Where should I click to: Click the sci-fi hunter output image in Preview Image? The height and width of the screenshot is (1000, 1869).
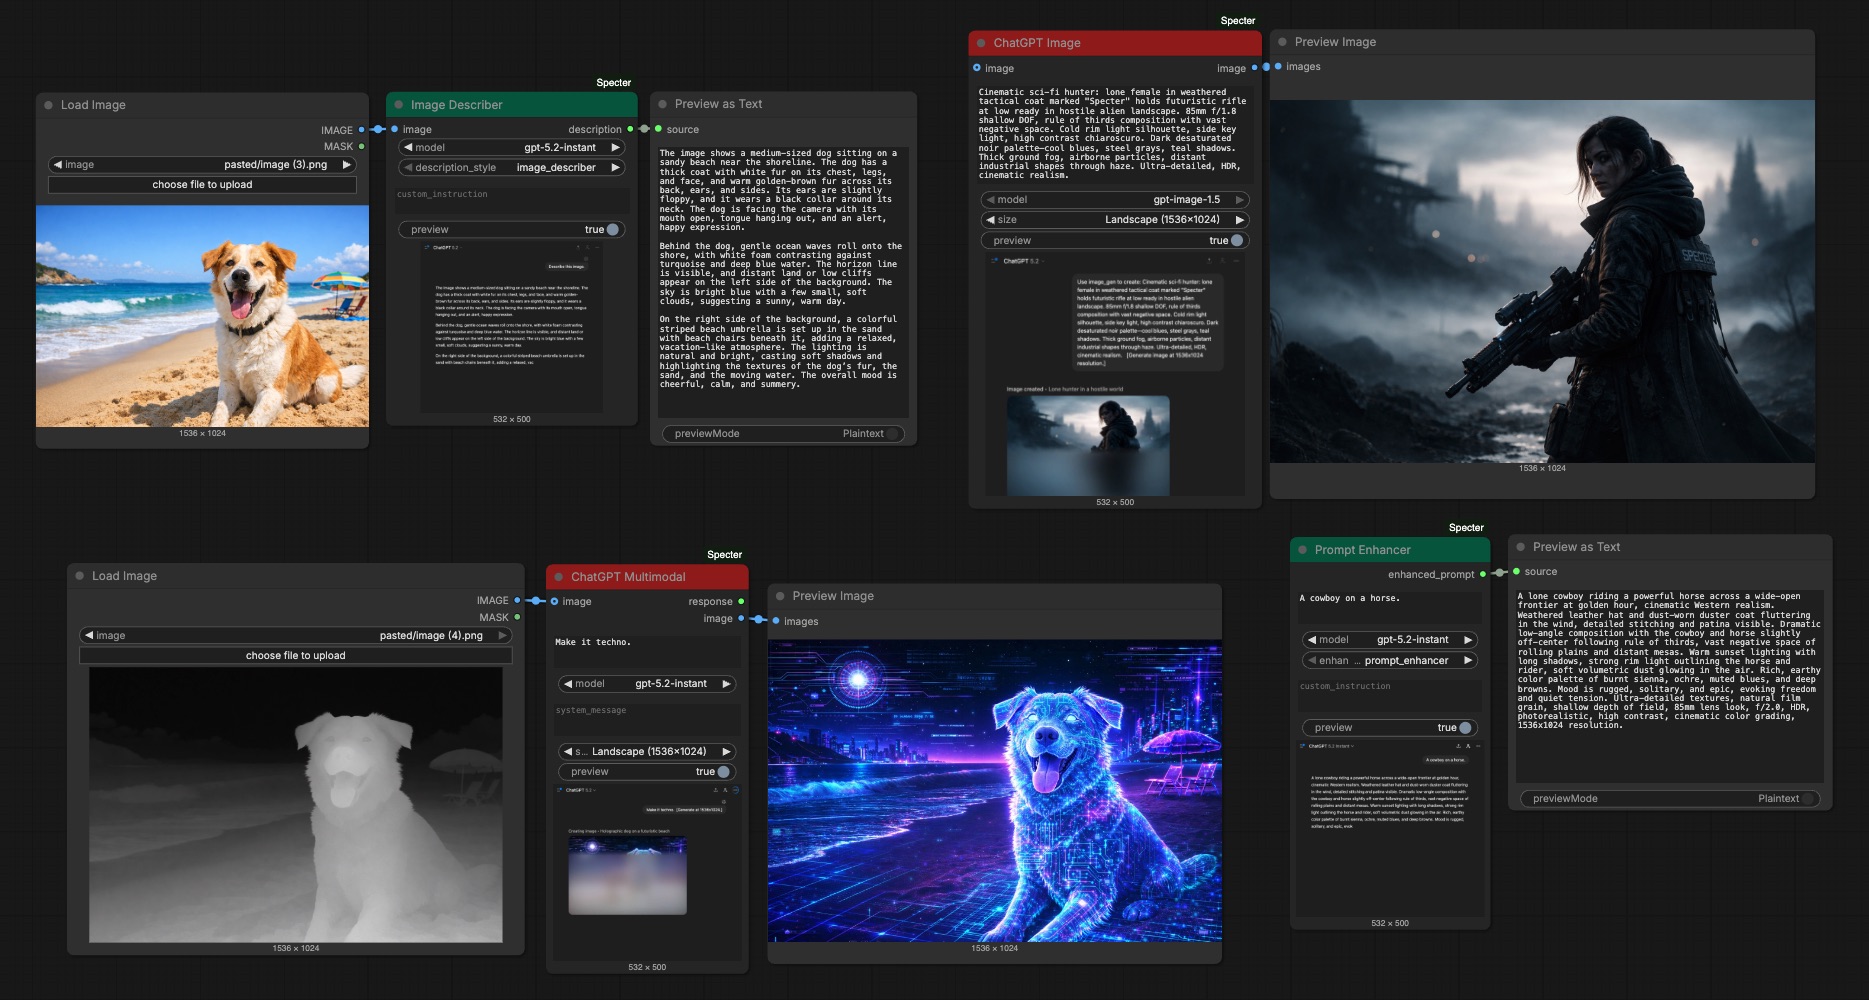point(1542,281)
